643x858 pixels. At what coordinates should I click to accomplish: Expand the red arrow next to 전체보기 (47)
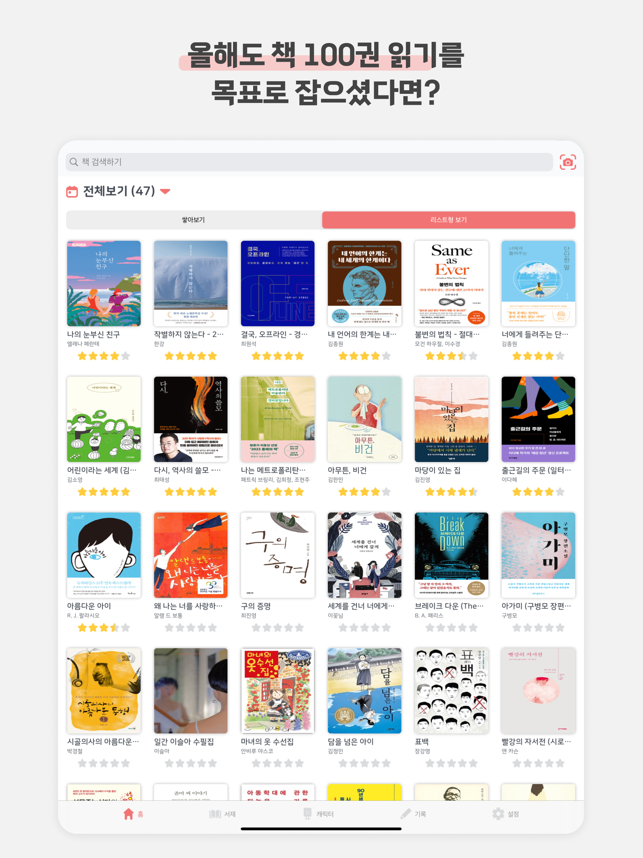pyautogui.click(x=165, y=192)
